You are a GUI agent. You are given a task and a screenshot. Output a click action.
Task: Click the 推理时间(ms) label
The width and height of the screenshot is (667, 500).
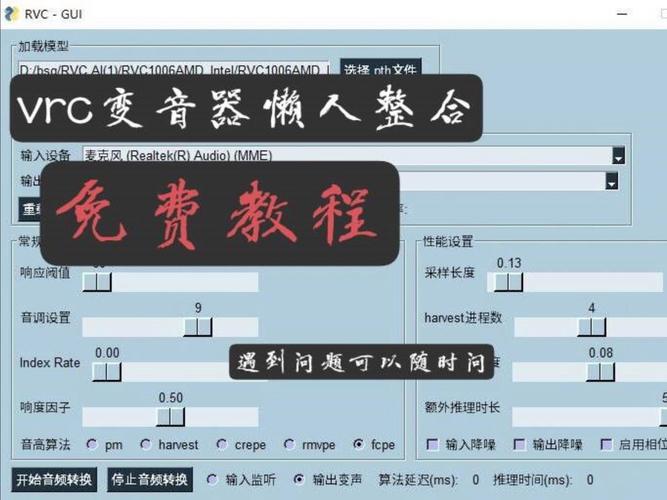pyautogui.click(x=533, y=480)
